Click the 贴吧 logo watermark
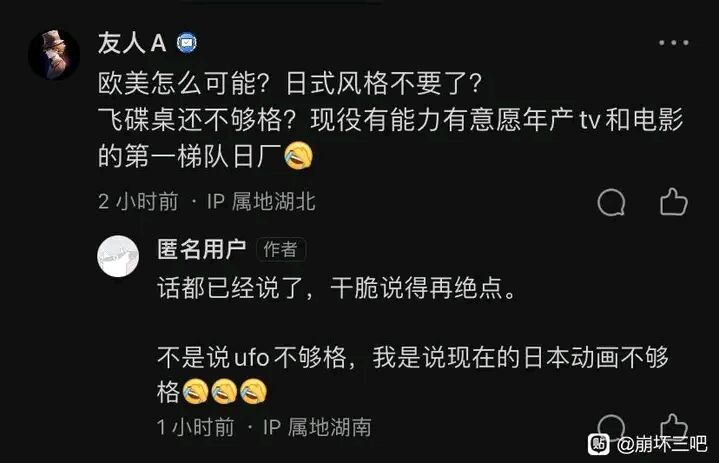This screenshot has width=719, height=463. [599, 444]
